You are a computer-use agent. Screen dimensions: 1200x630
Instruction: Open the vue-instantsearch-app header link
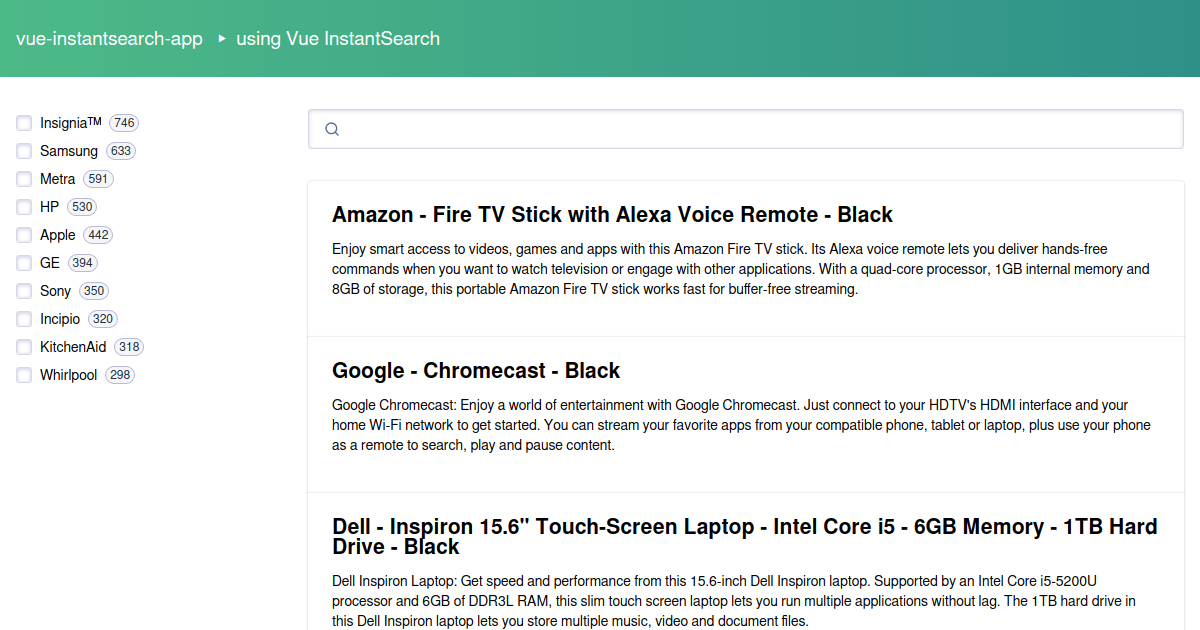pyautogui.click(x=109, y=39)
